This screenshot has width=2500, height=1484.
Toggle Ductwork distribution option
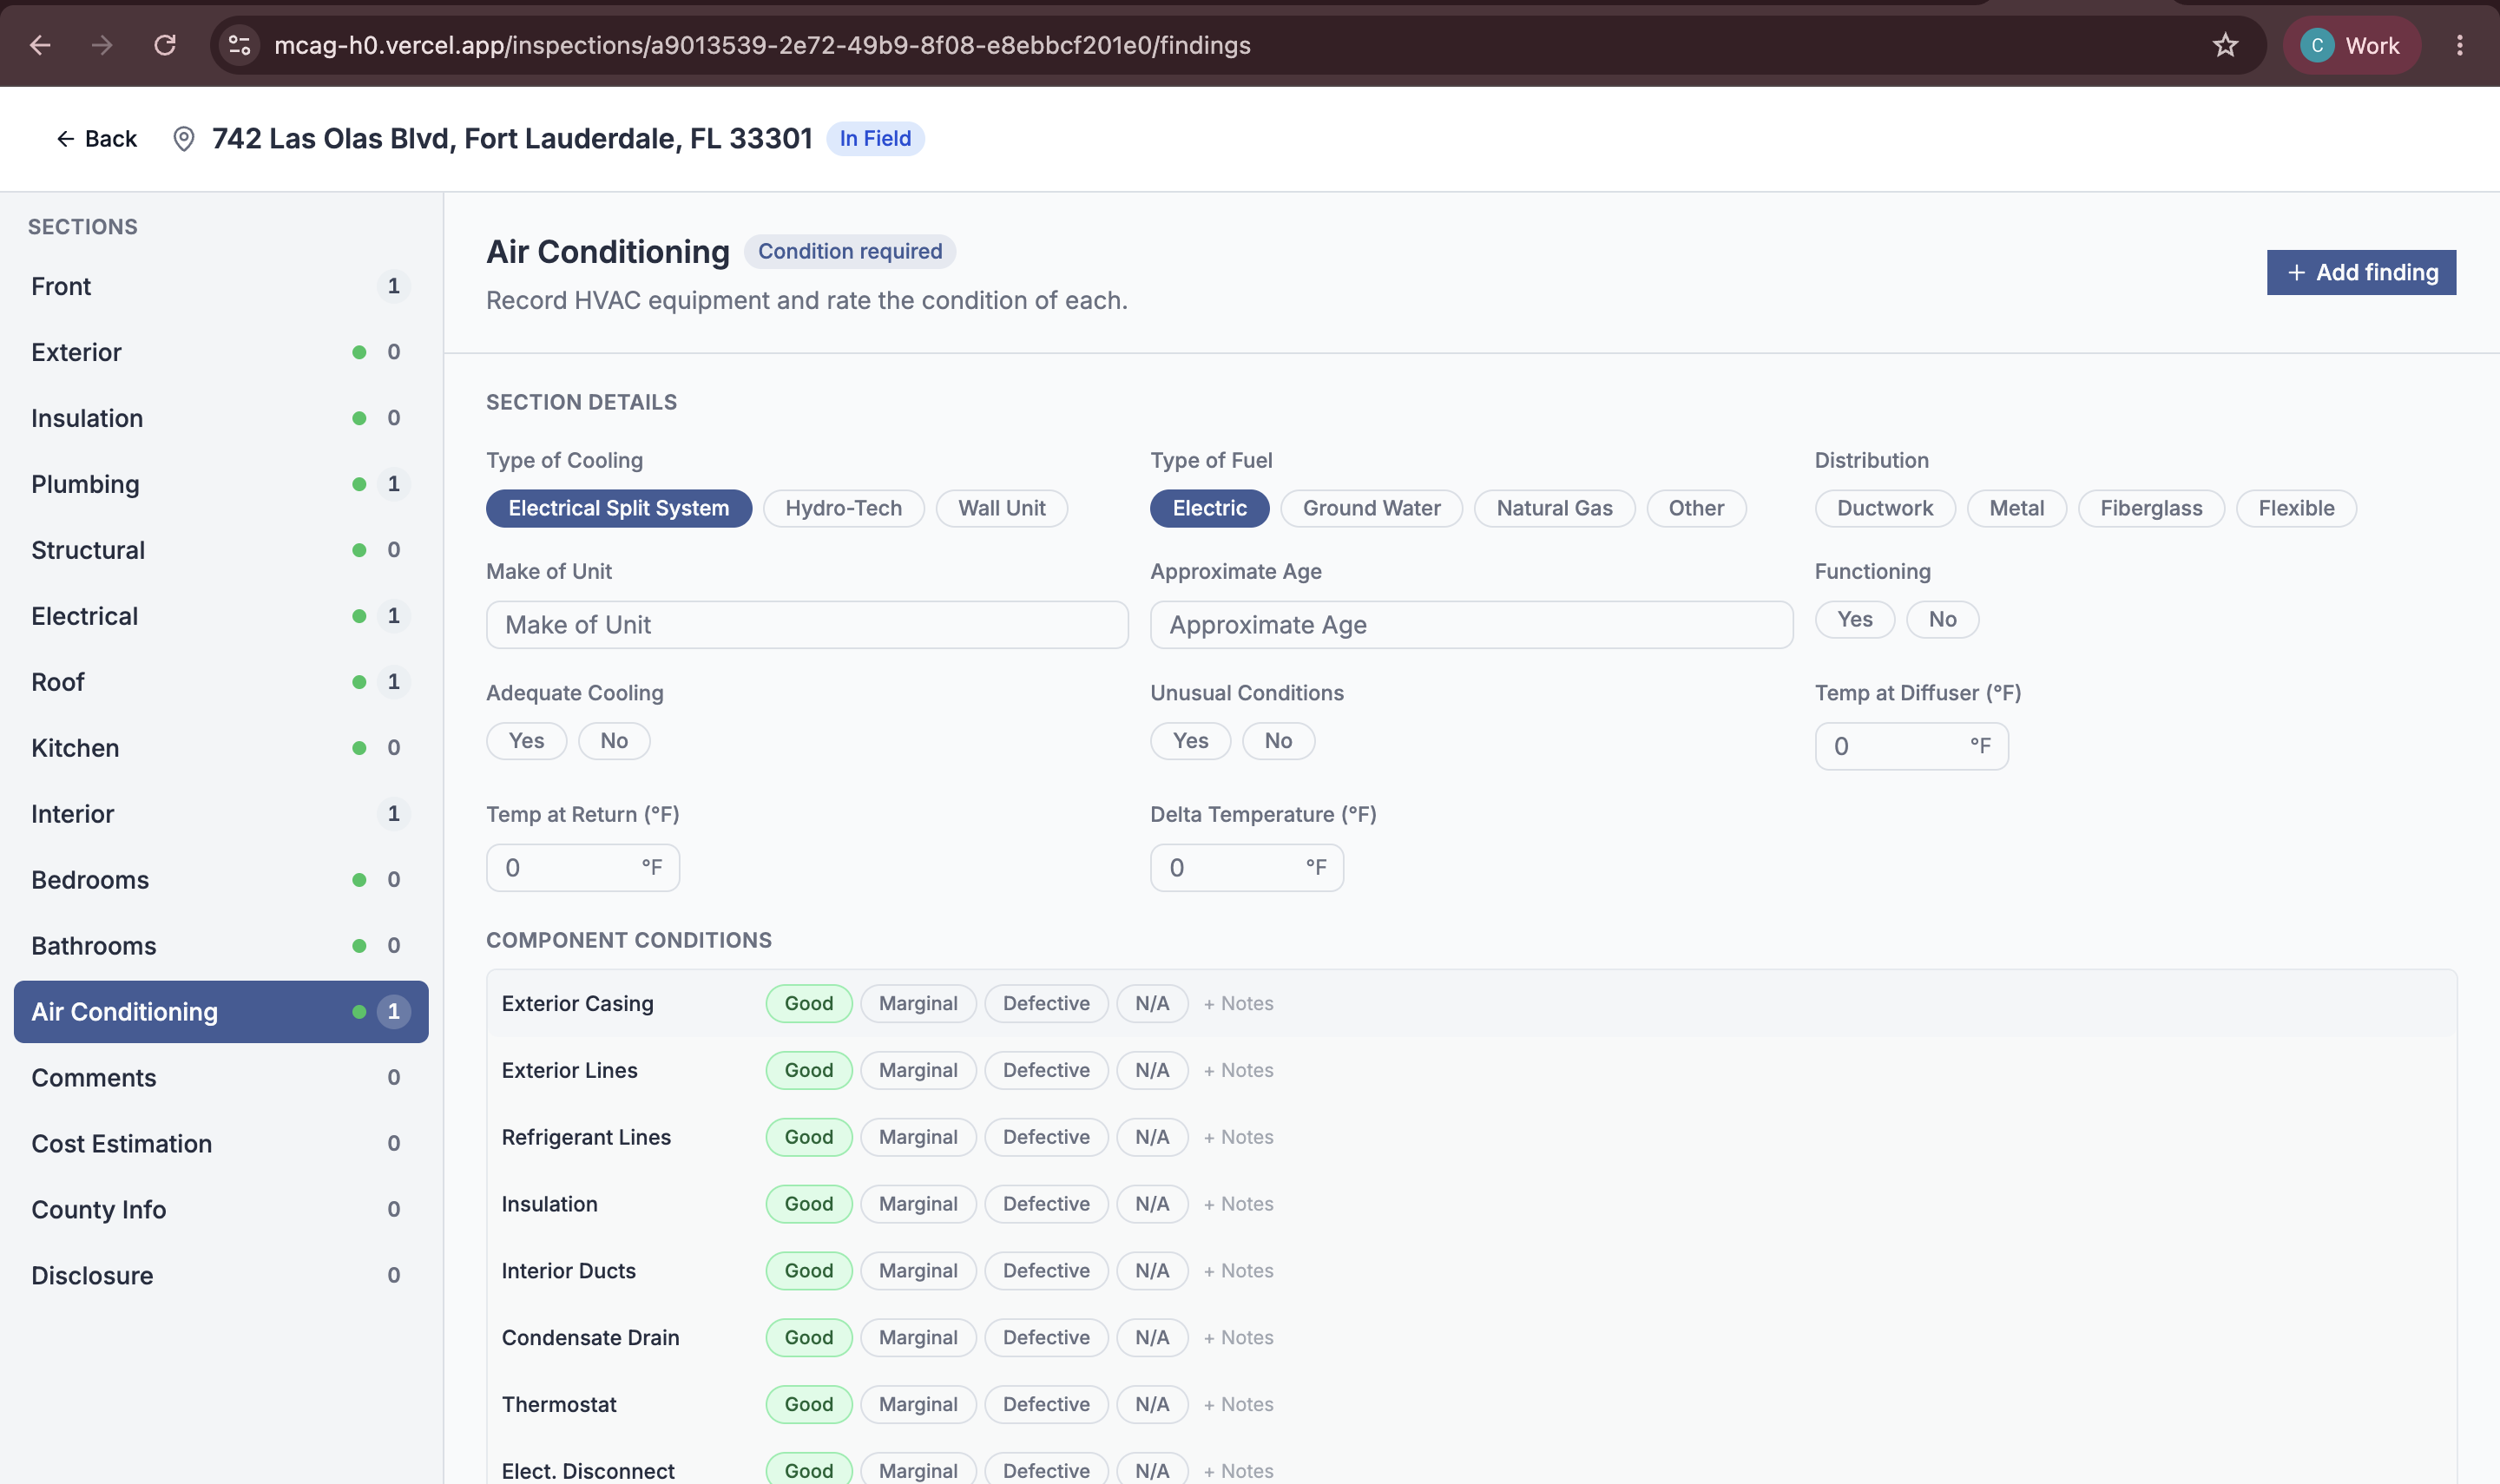(x=1884, y=508)
